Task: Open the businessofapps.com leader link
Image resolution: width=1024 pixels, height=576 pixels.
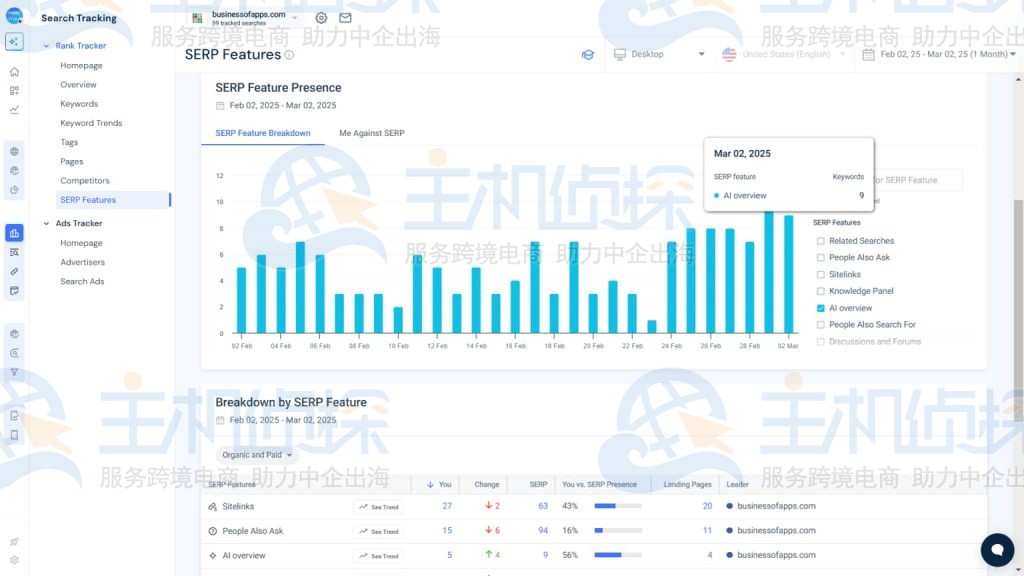Action: (778, 506)
